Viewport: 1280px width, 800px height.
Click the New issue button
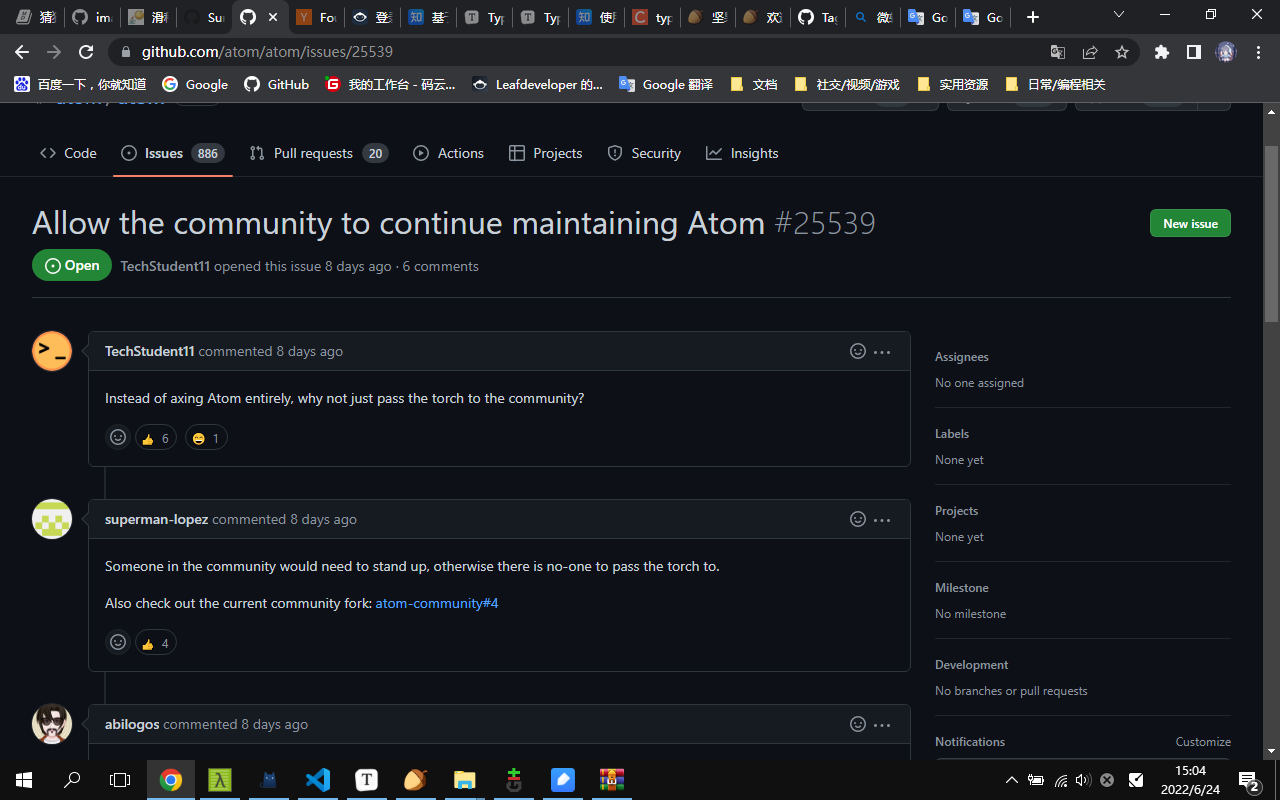pos(1190,223)
